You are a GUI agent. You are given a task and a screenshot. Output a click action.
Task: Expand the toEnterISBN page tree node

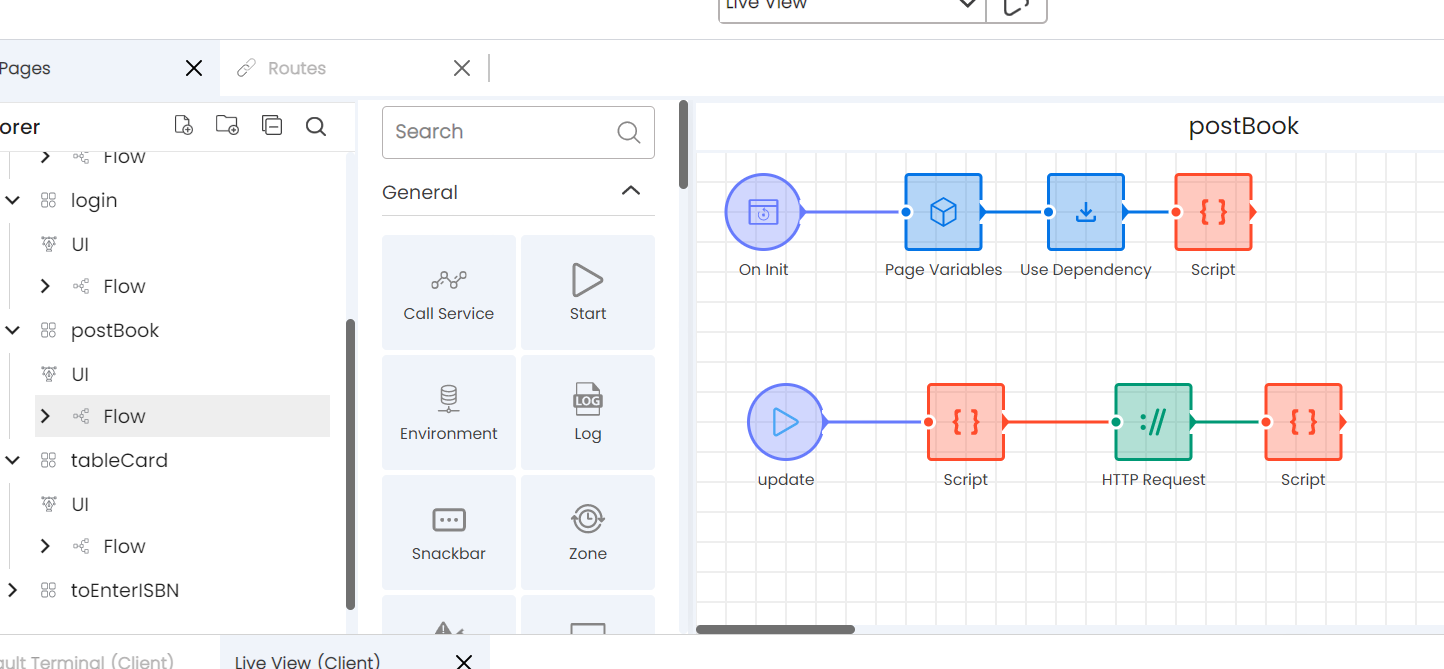(x=12, y=590)
